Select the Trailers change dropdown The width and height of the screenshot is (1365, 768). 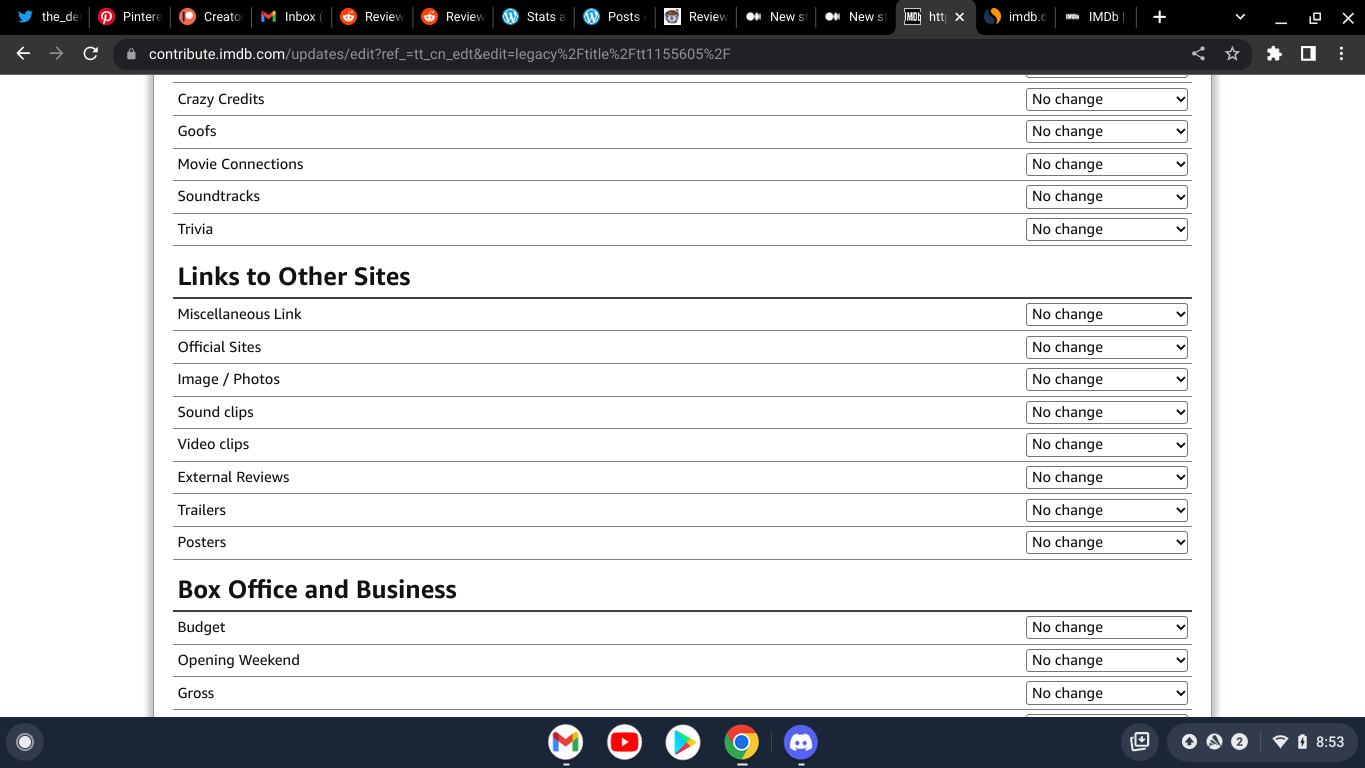coord(1107,510)
